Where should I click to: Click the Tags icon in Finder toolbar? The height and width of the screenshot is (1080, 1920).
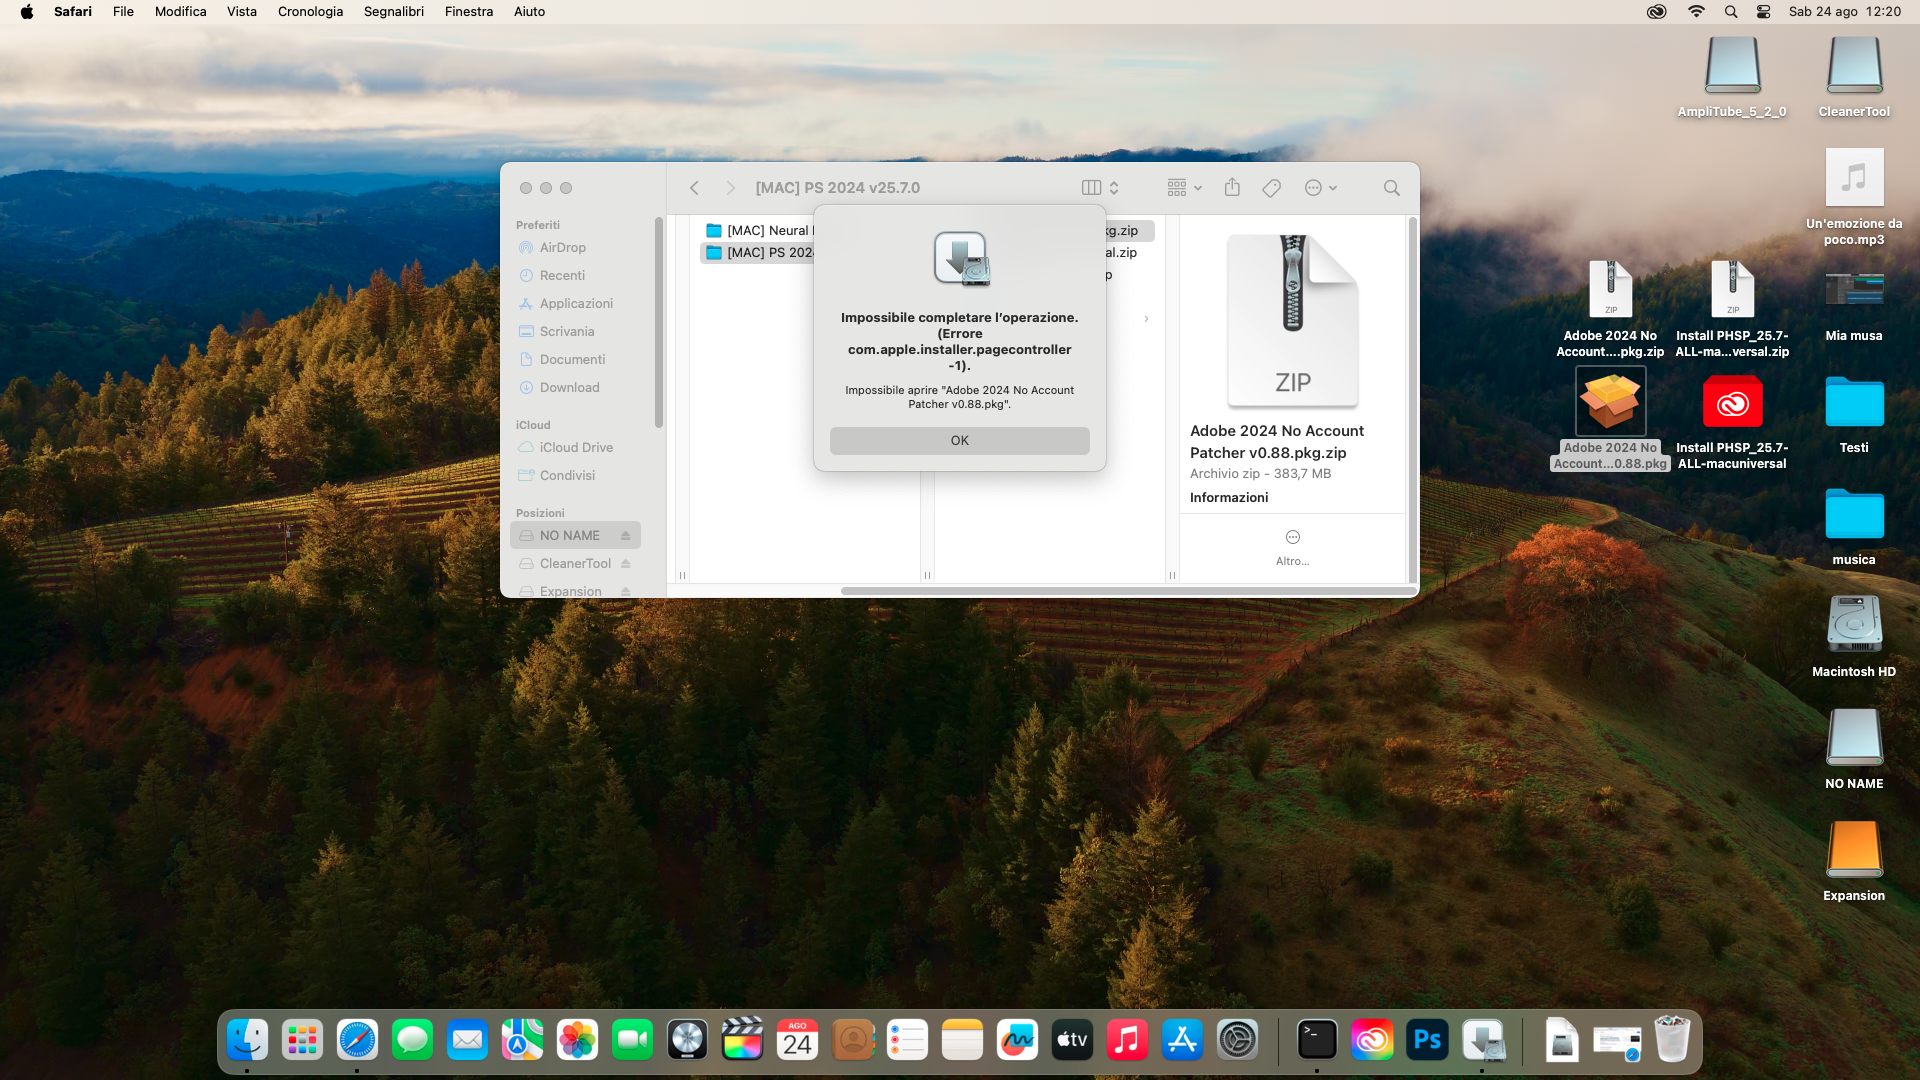pyautogui.click(x=1271, y=188)
